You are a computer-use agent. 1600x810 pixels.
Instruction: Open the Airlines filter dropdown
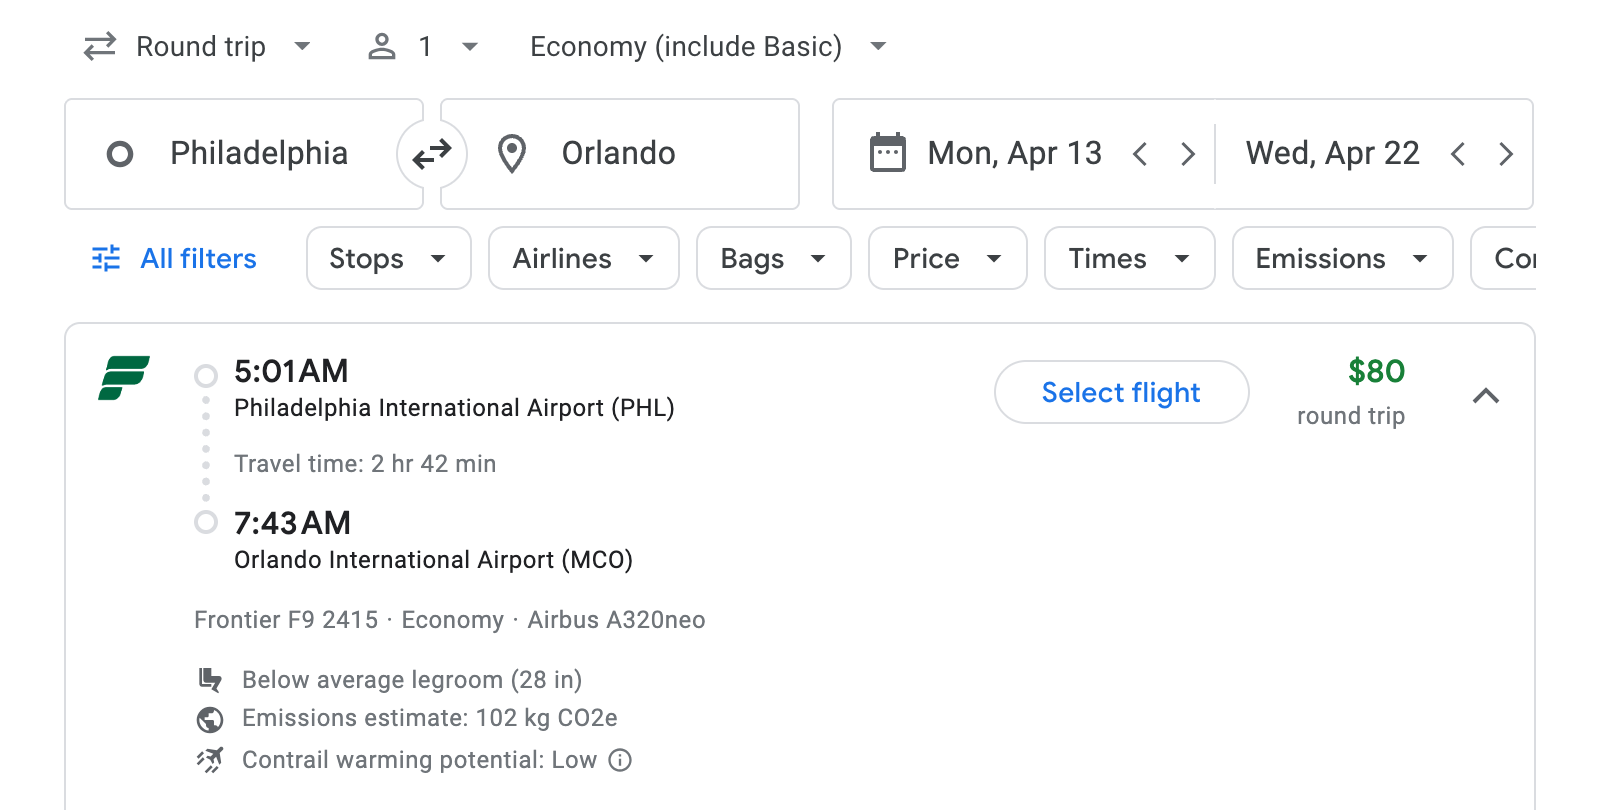583,258
